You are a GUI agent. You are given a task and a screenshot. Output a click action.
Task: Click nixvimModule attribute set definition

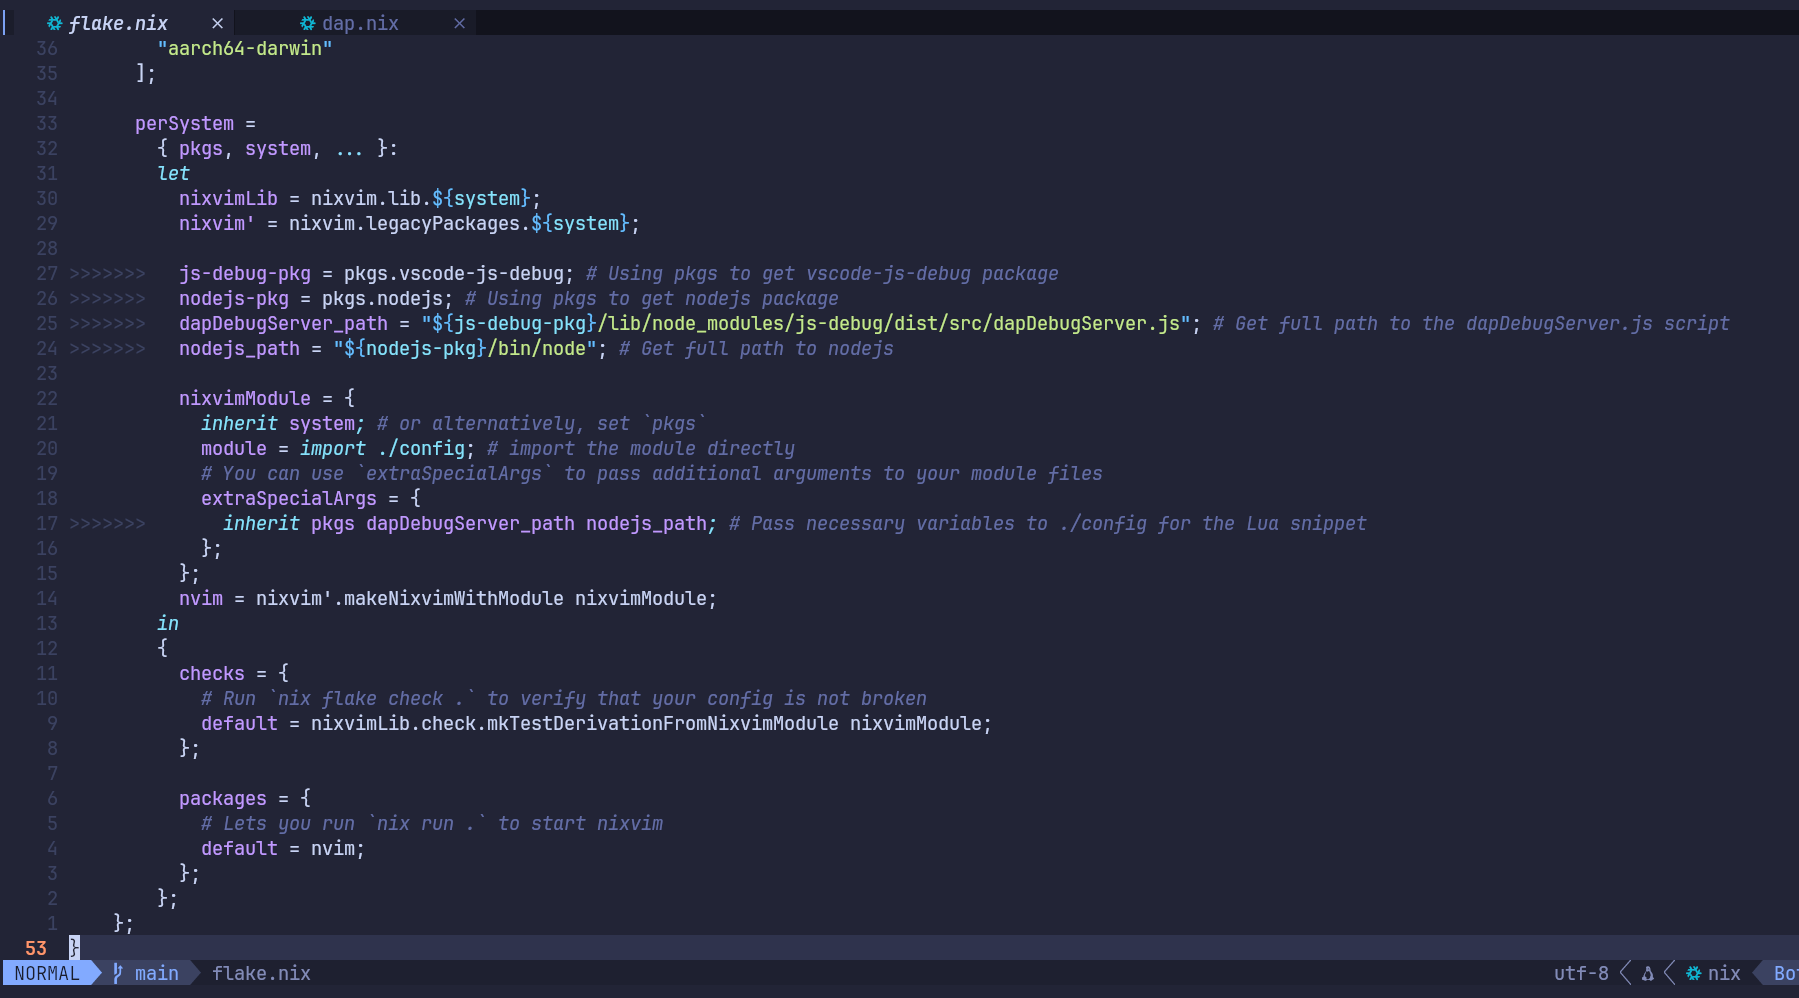point(245,398)
